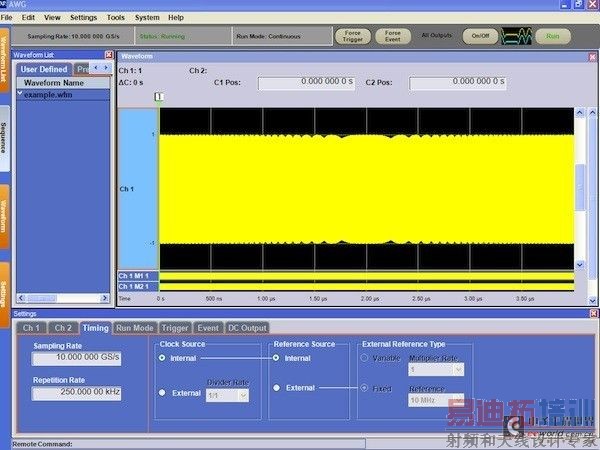This screenshot has height=450, width=600.
Task: Click the Run button
Action: click(552, 36)
